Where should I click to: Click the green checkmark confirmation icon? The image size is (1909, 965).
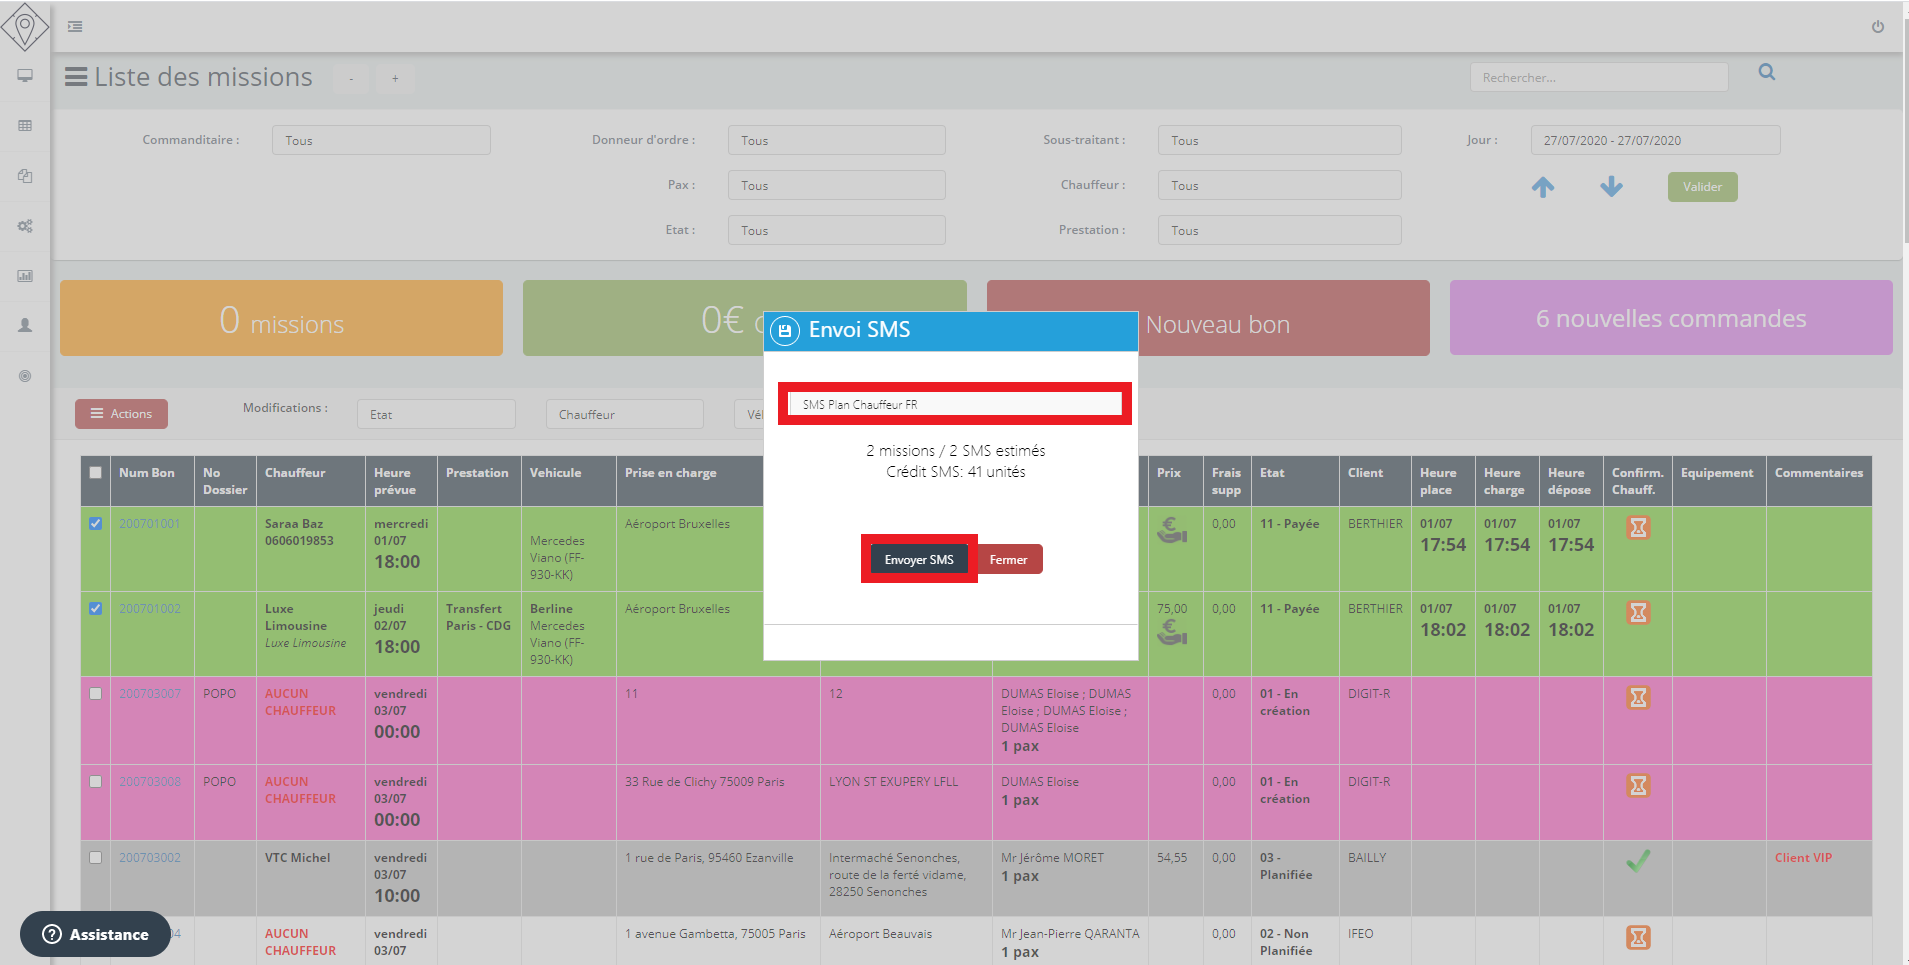(1637, 860)
